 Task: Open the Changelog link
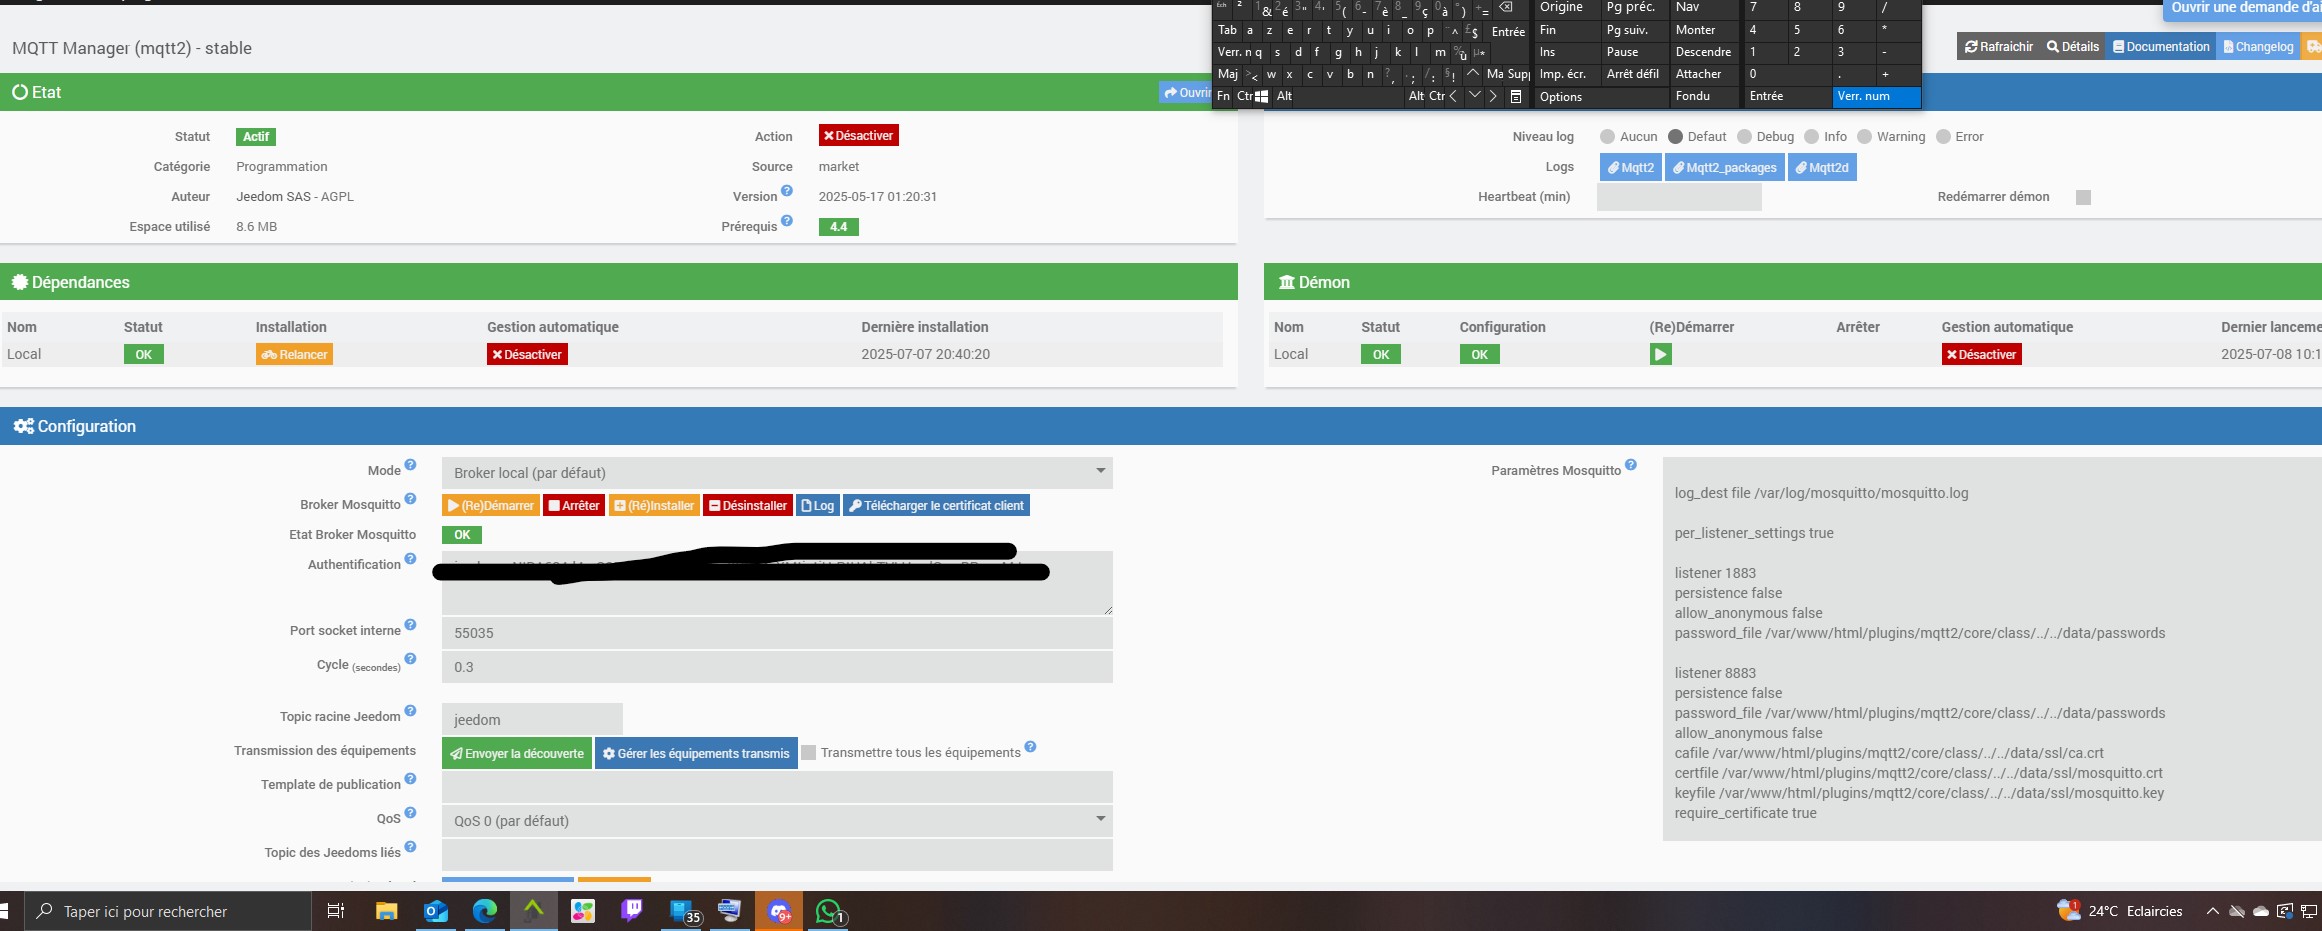[2258, 46]
